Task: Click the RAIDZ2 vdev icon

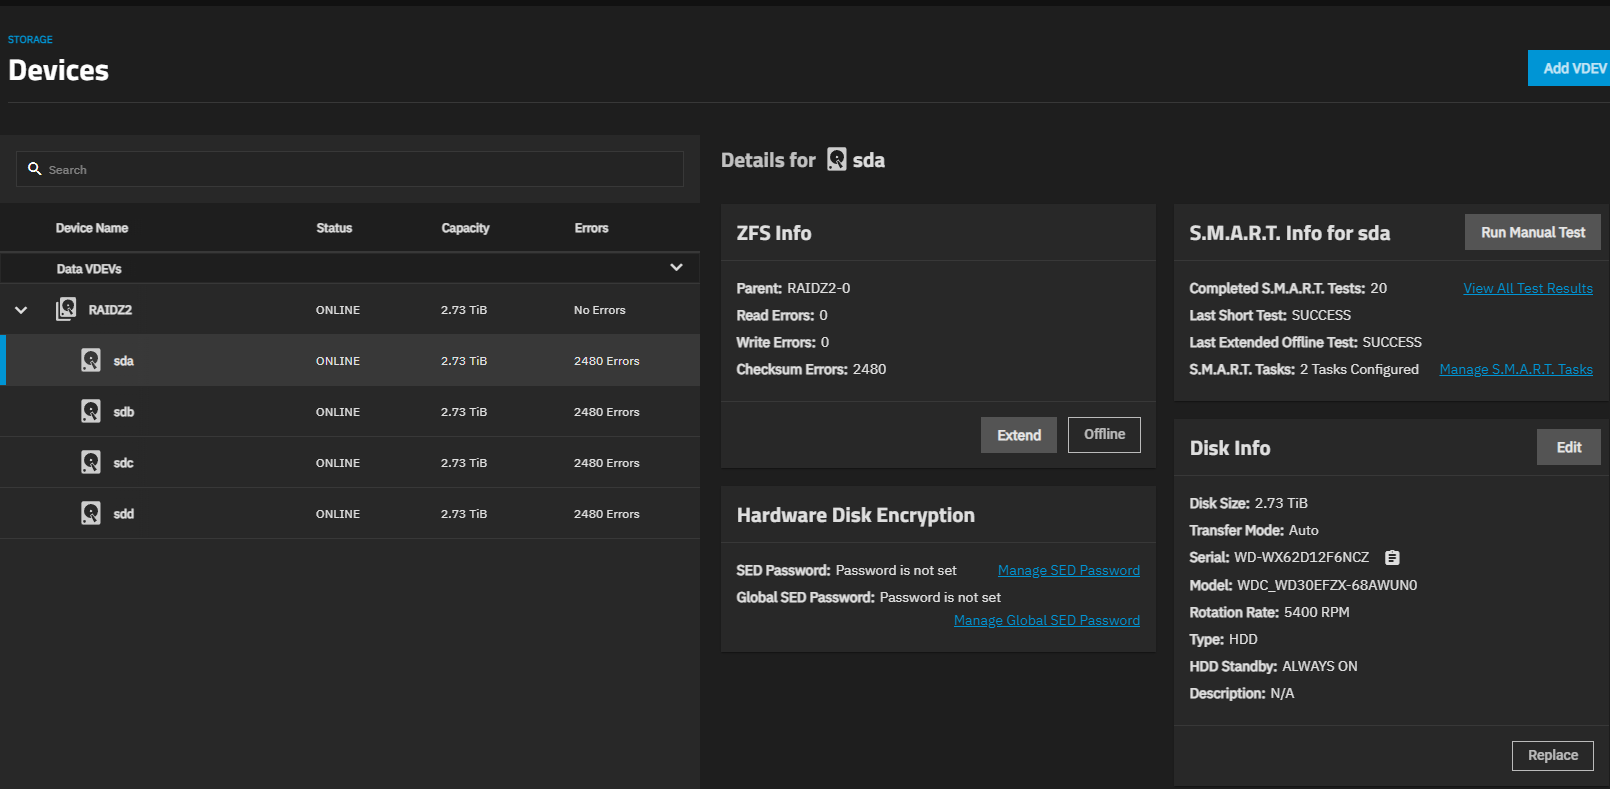Action: pyautogui.click(x=66, y=309)
